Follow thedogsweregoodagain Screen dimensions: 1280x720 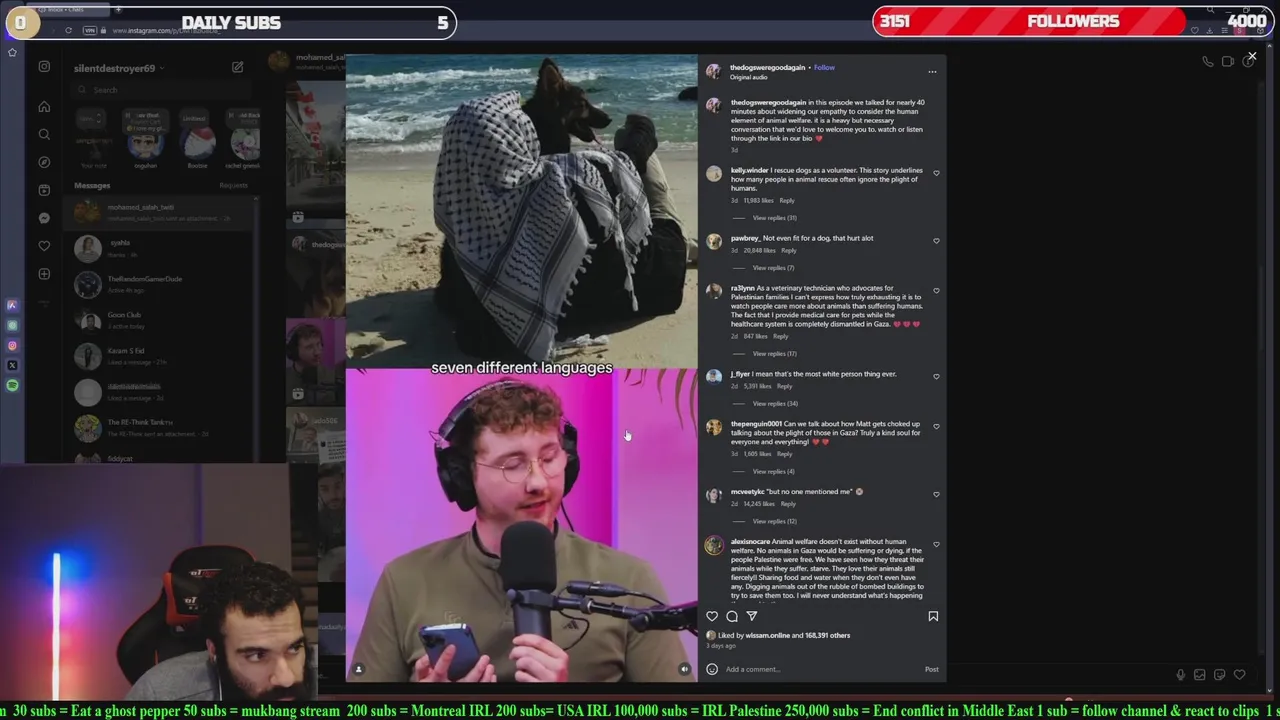tap(824, 68)
